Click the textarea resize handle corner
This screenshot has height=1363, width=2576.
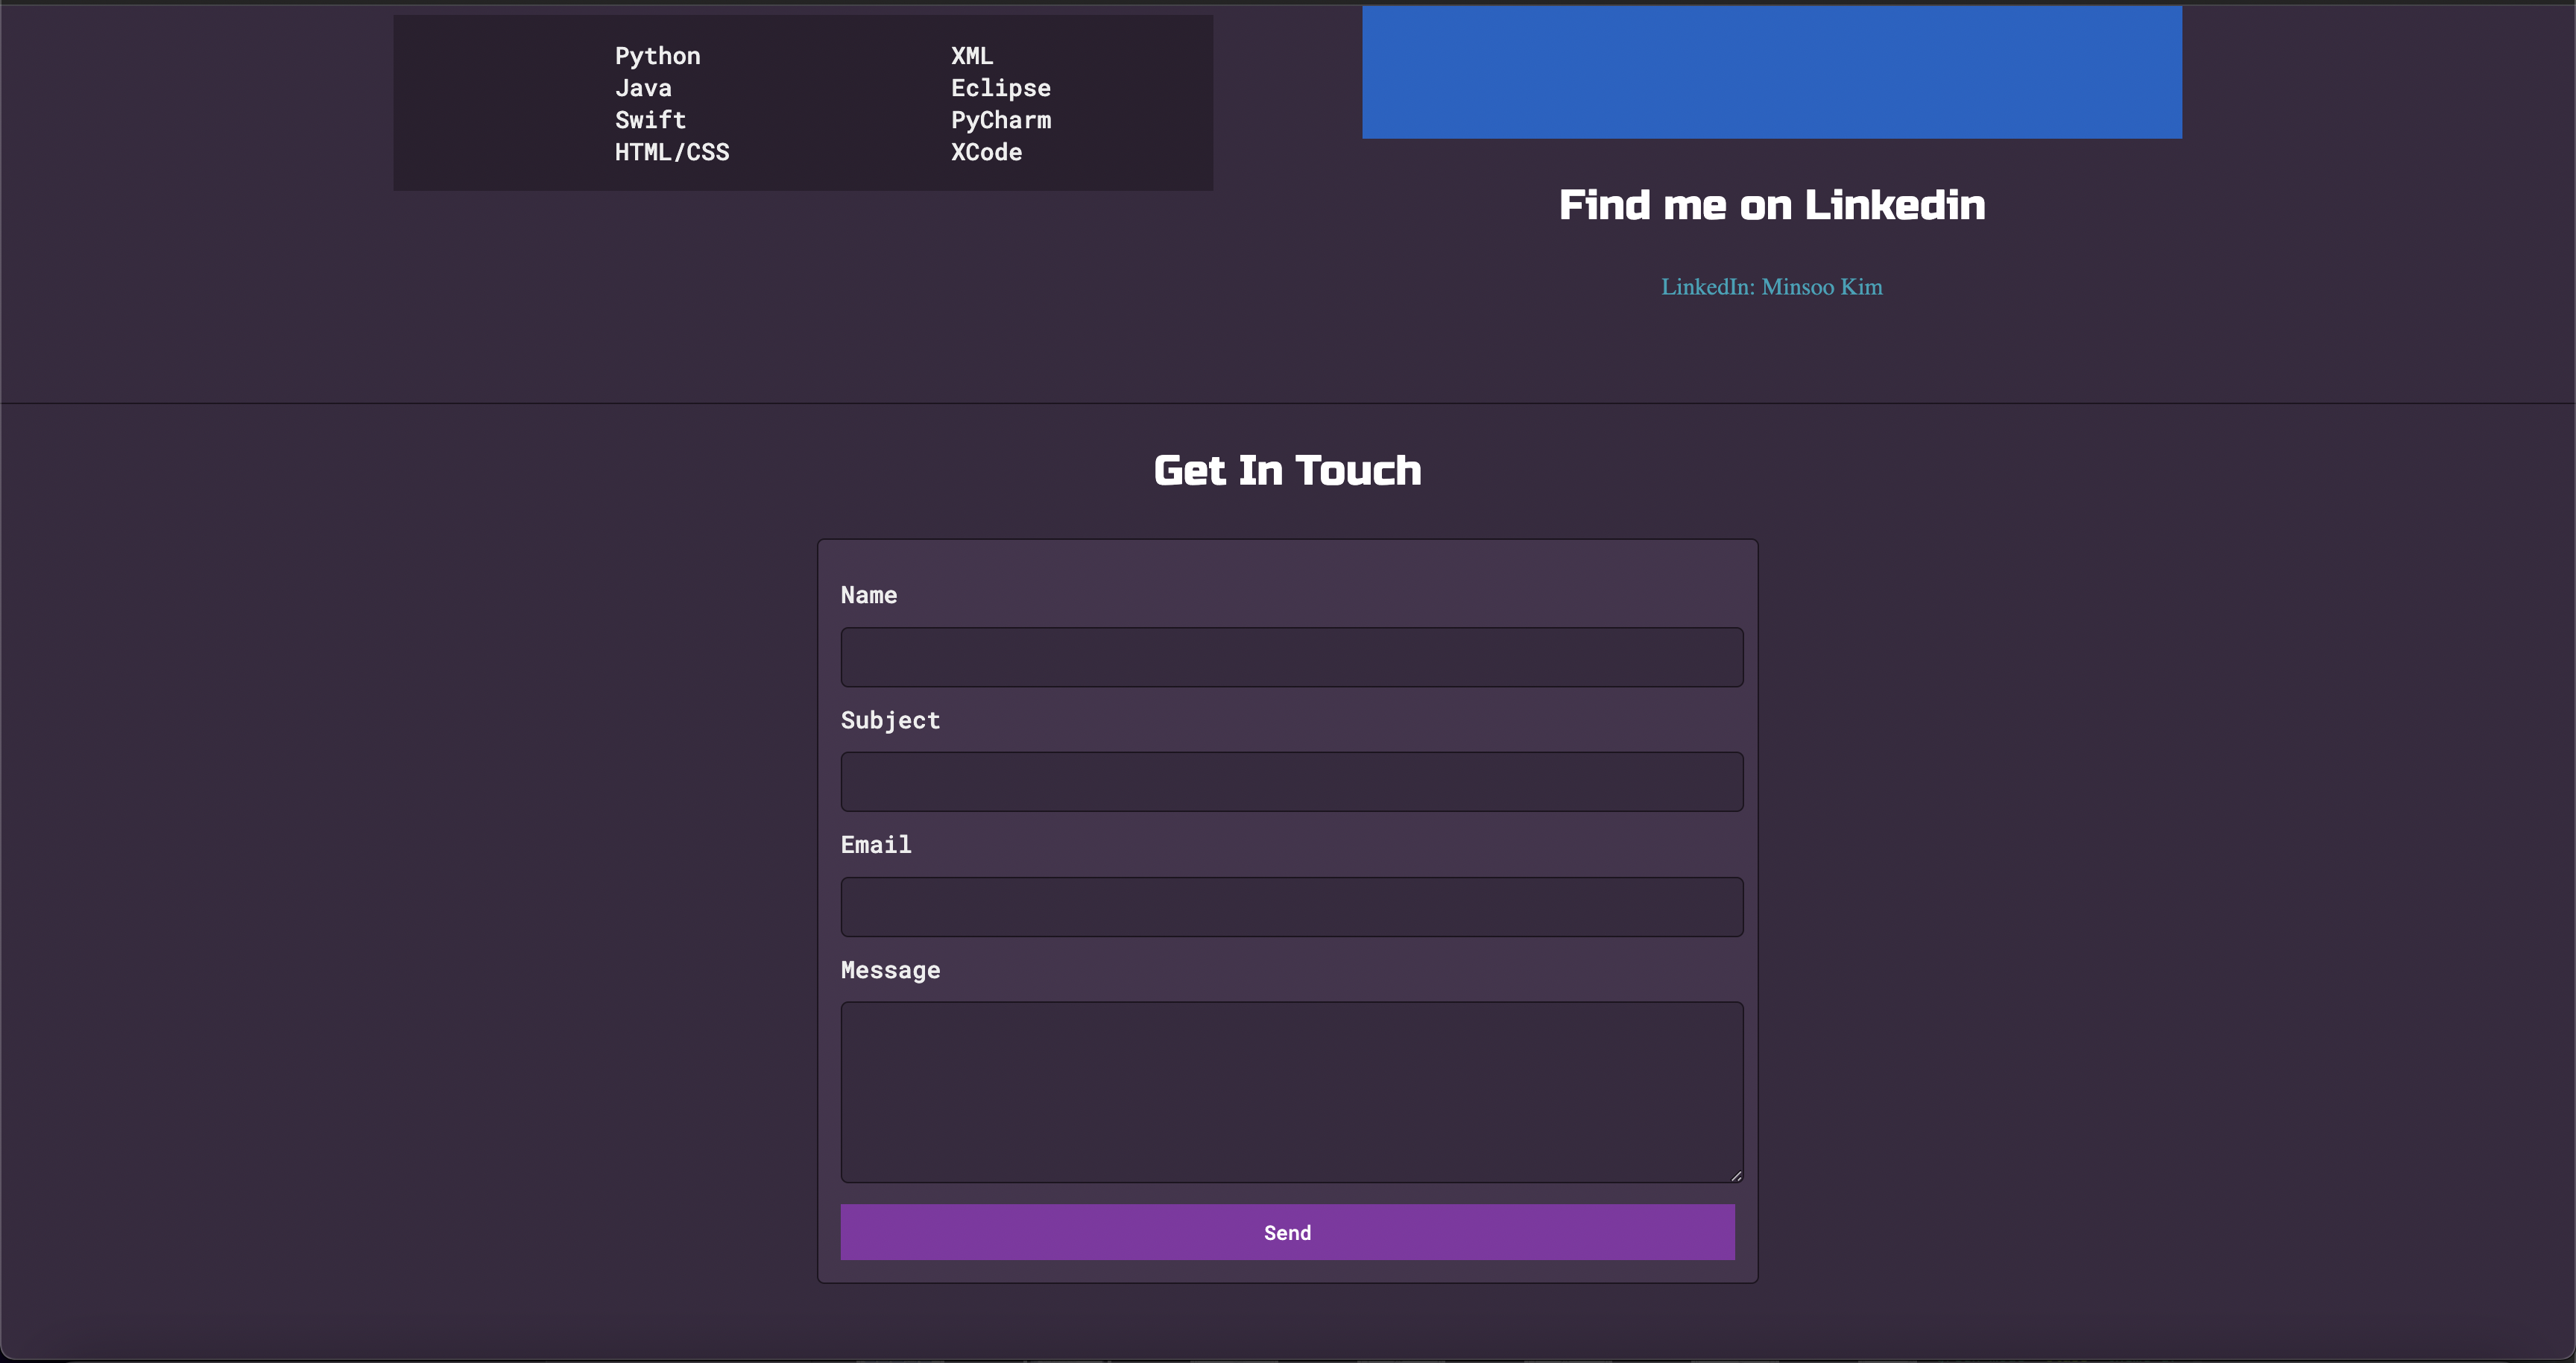pos(1736,1176)
